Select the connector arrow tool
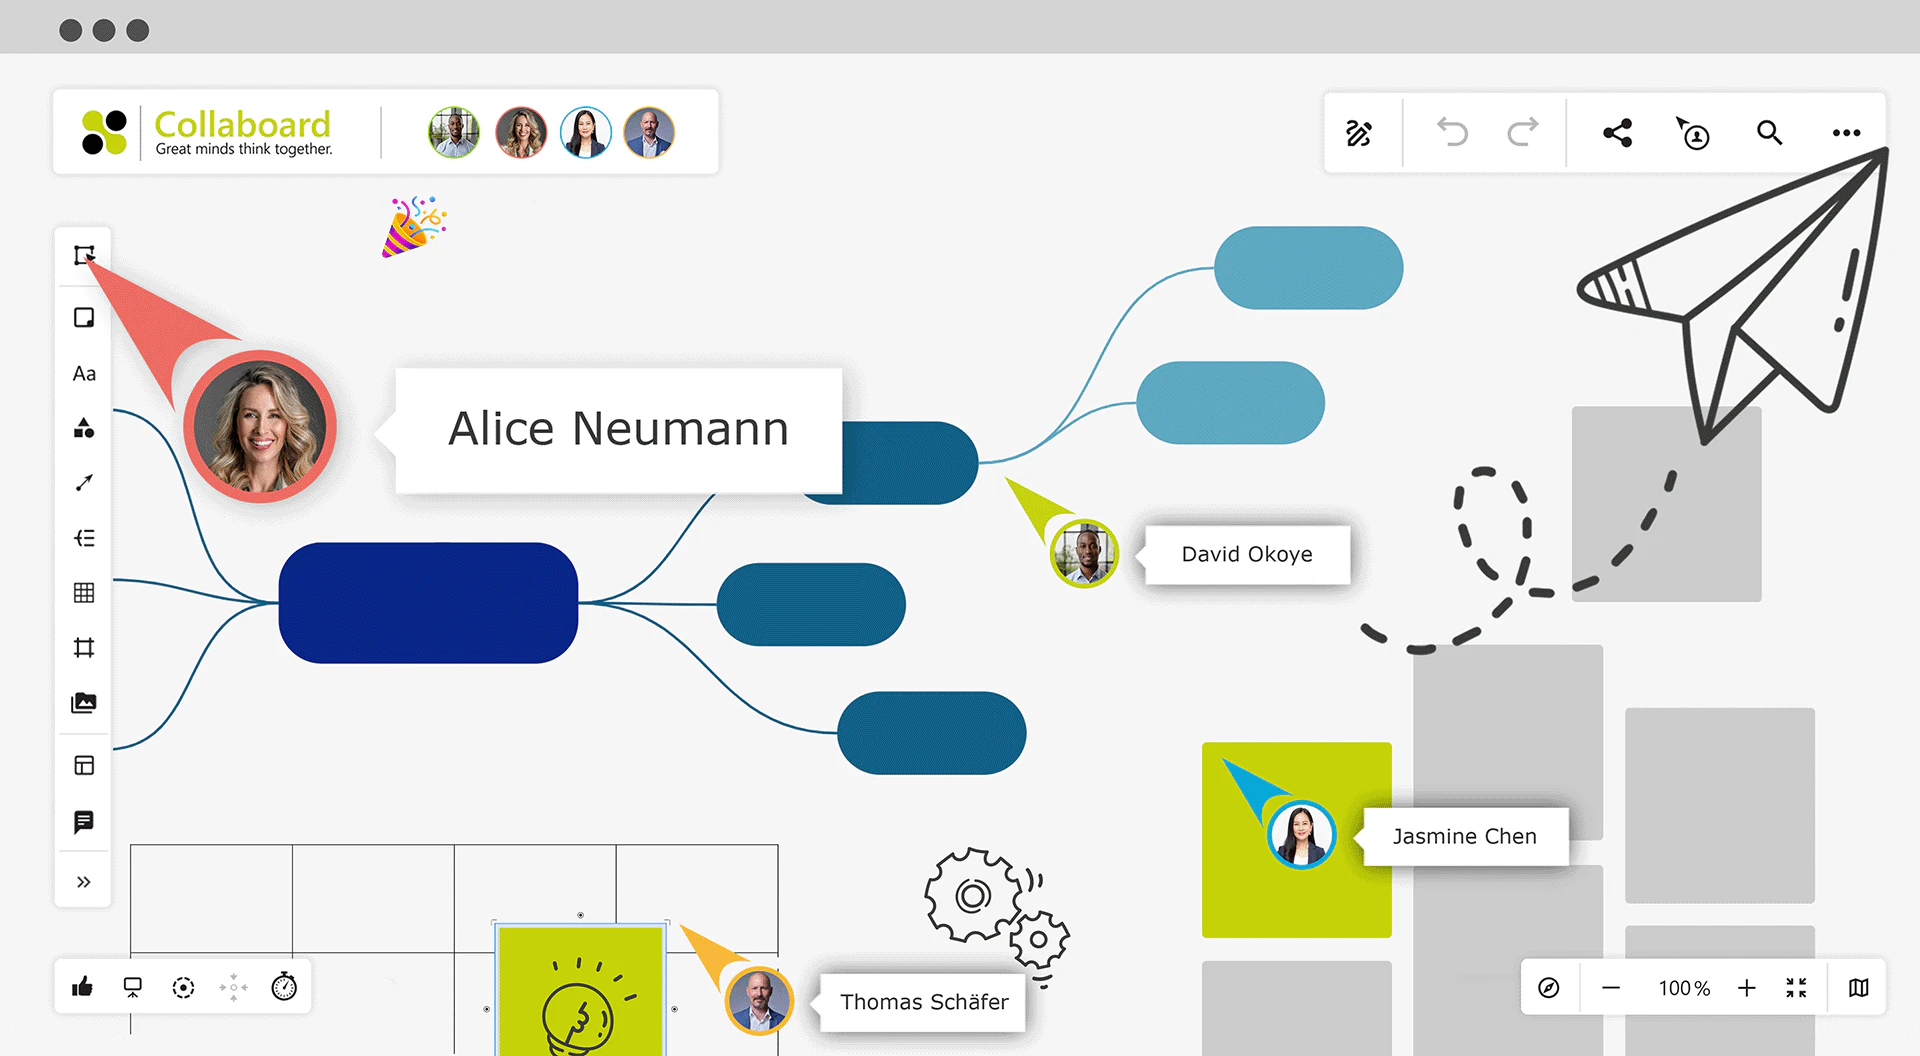The image size is (1920, 1056). click(83, 483)
